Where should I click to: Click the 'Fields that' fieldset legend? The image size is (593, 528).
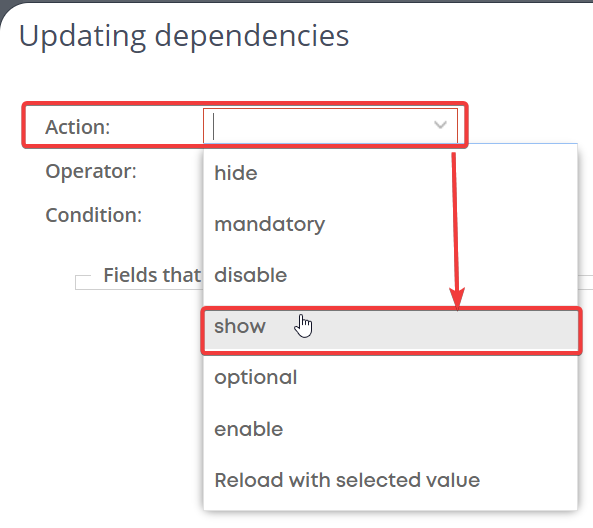(x=152, y=275)
